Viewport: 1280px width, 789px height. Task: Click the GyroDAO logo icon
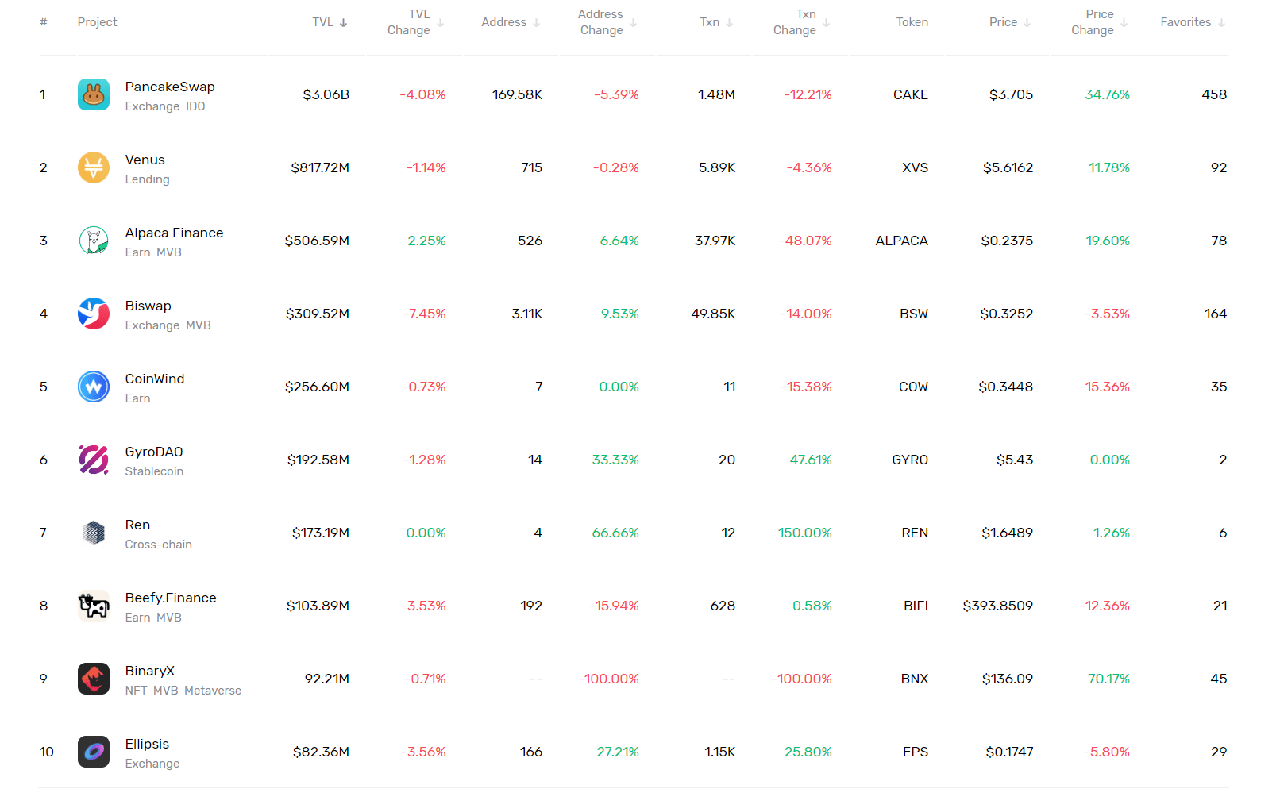[x=94, y=460]
